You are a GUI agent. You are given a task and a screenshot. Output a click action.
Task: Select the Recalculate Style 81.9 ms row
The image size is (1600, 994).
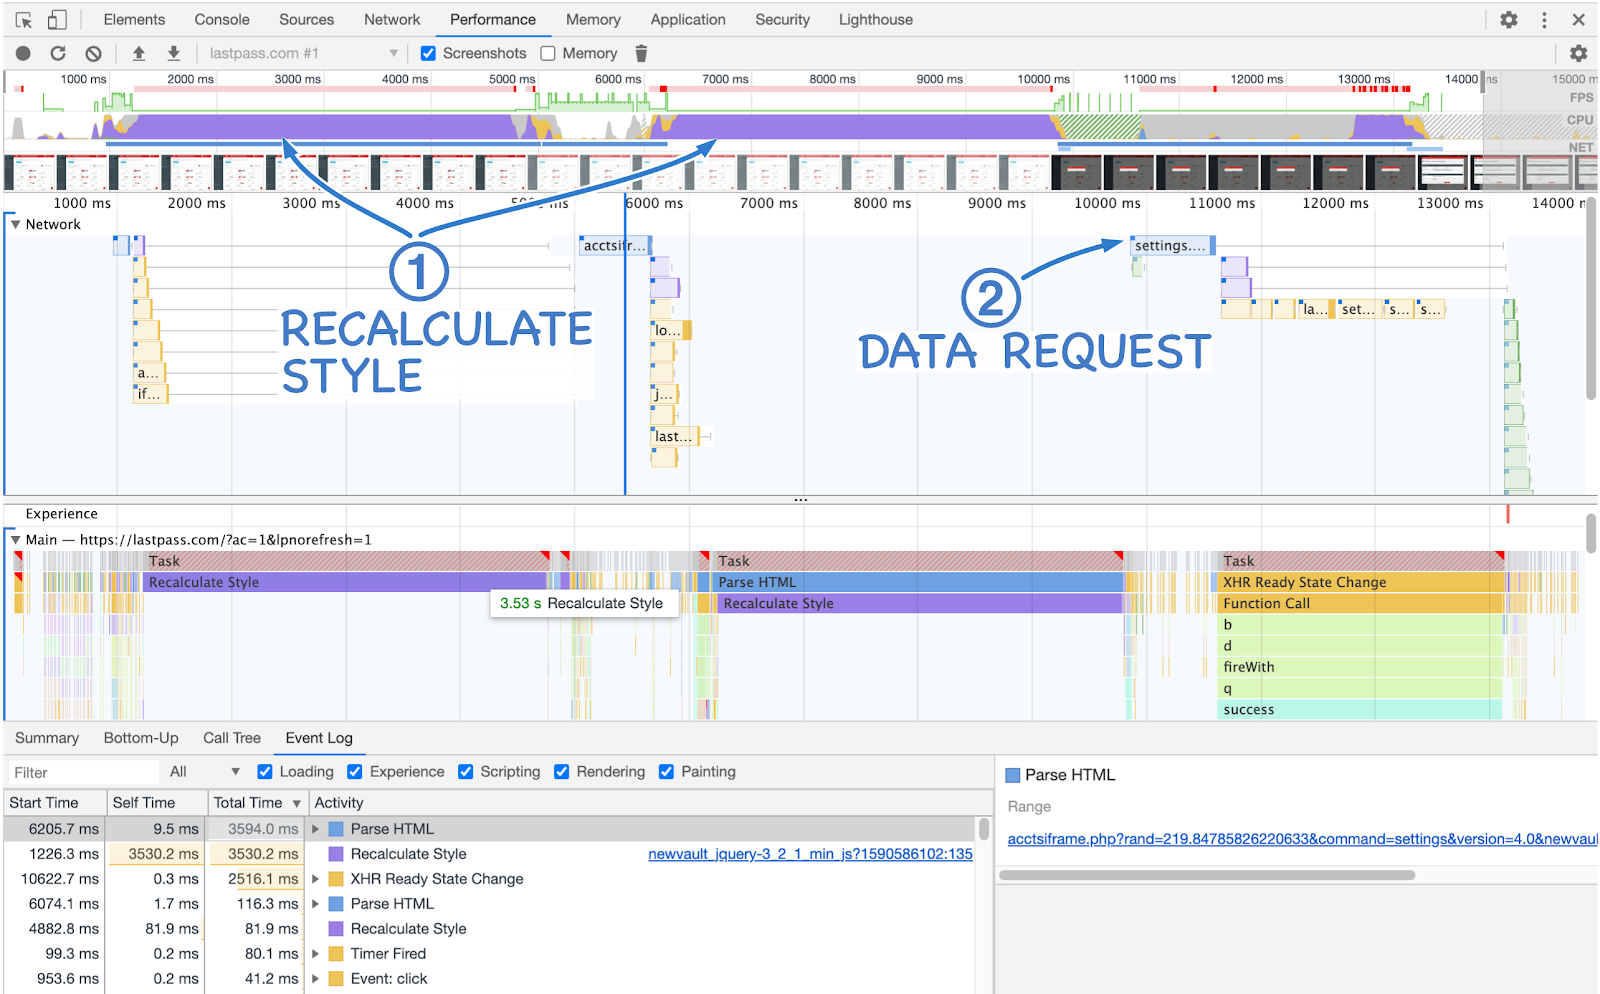pos(490,929)
